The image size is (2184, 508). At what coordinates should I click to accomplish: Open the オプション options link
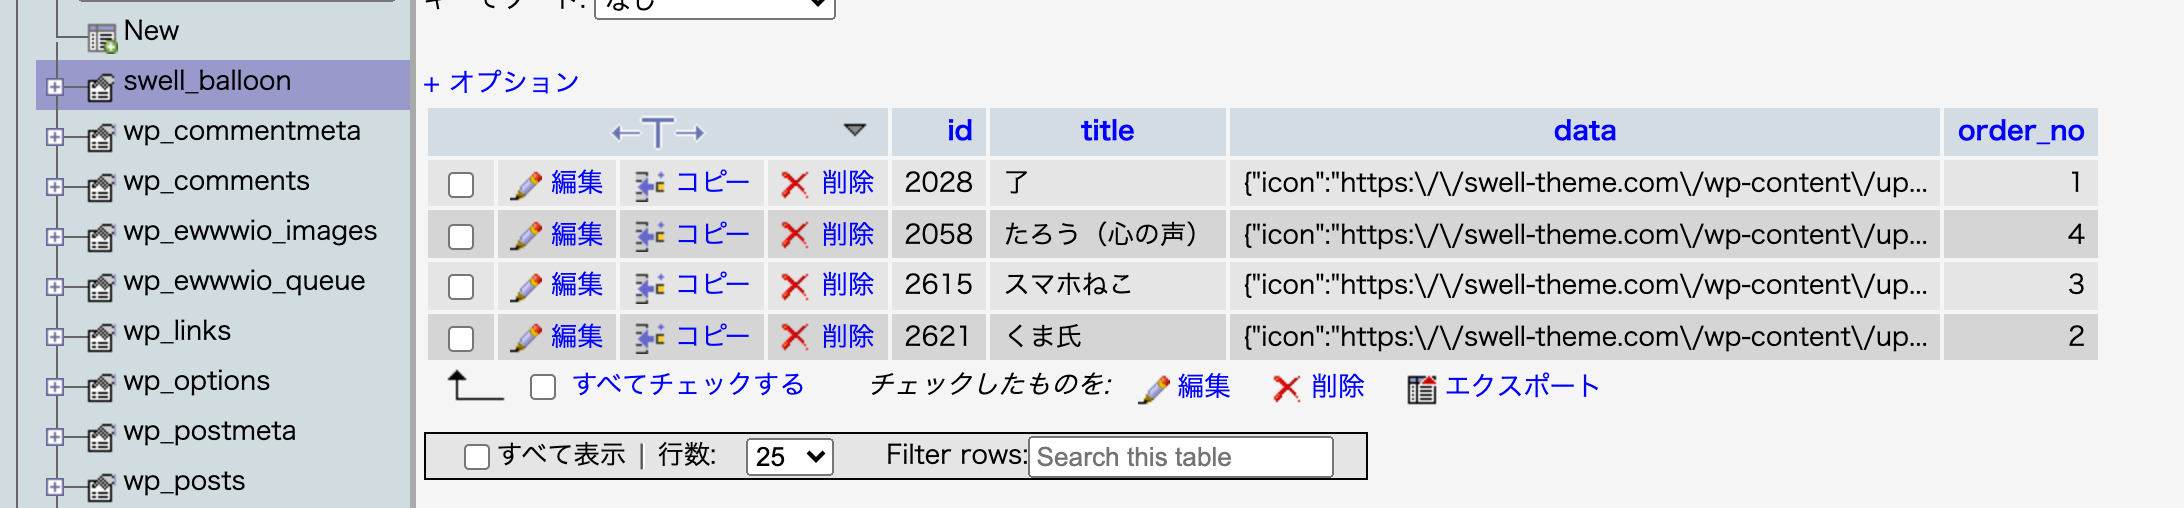[502, 82]
